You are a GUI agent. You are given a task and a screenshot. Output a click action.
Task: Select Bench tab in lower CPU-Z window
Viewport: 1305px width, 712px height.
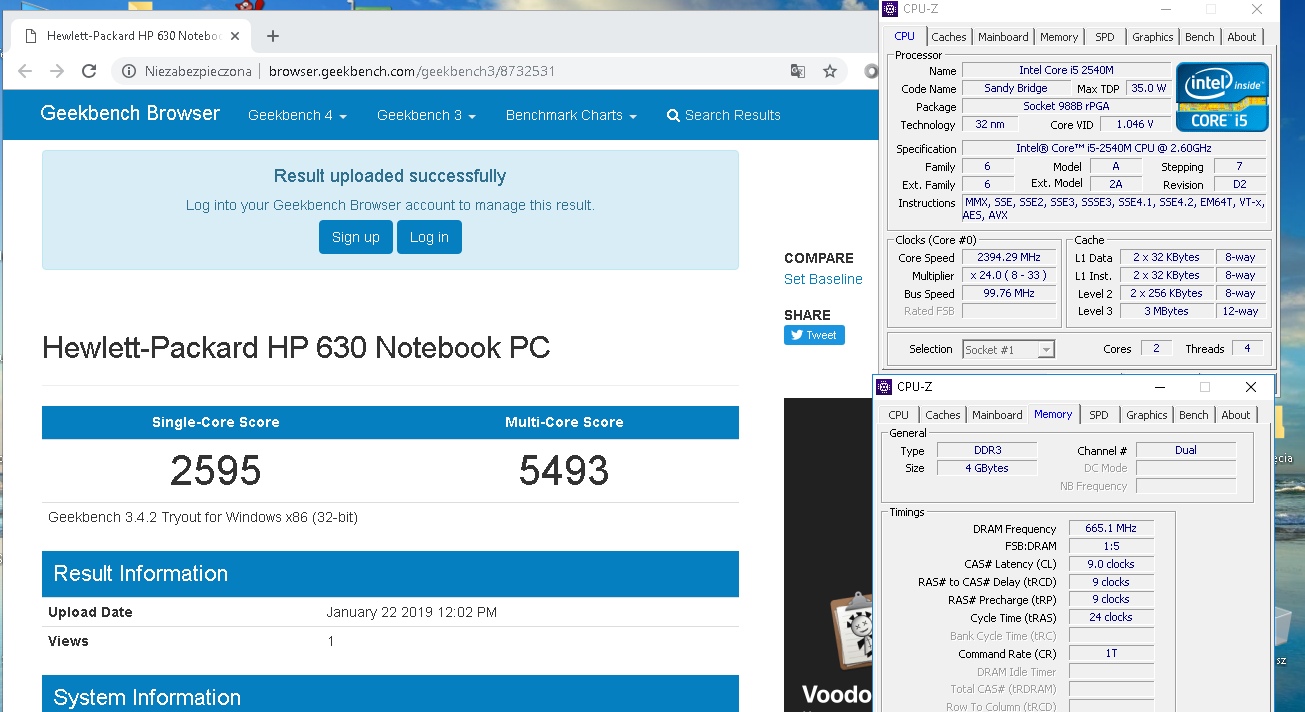1194,415
